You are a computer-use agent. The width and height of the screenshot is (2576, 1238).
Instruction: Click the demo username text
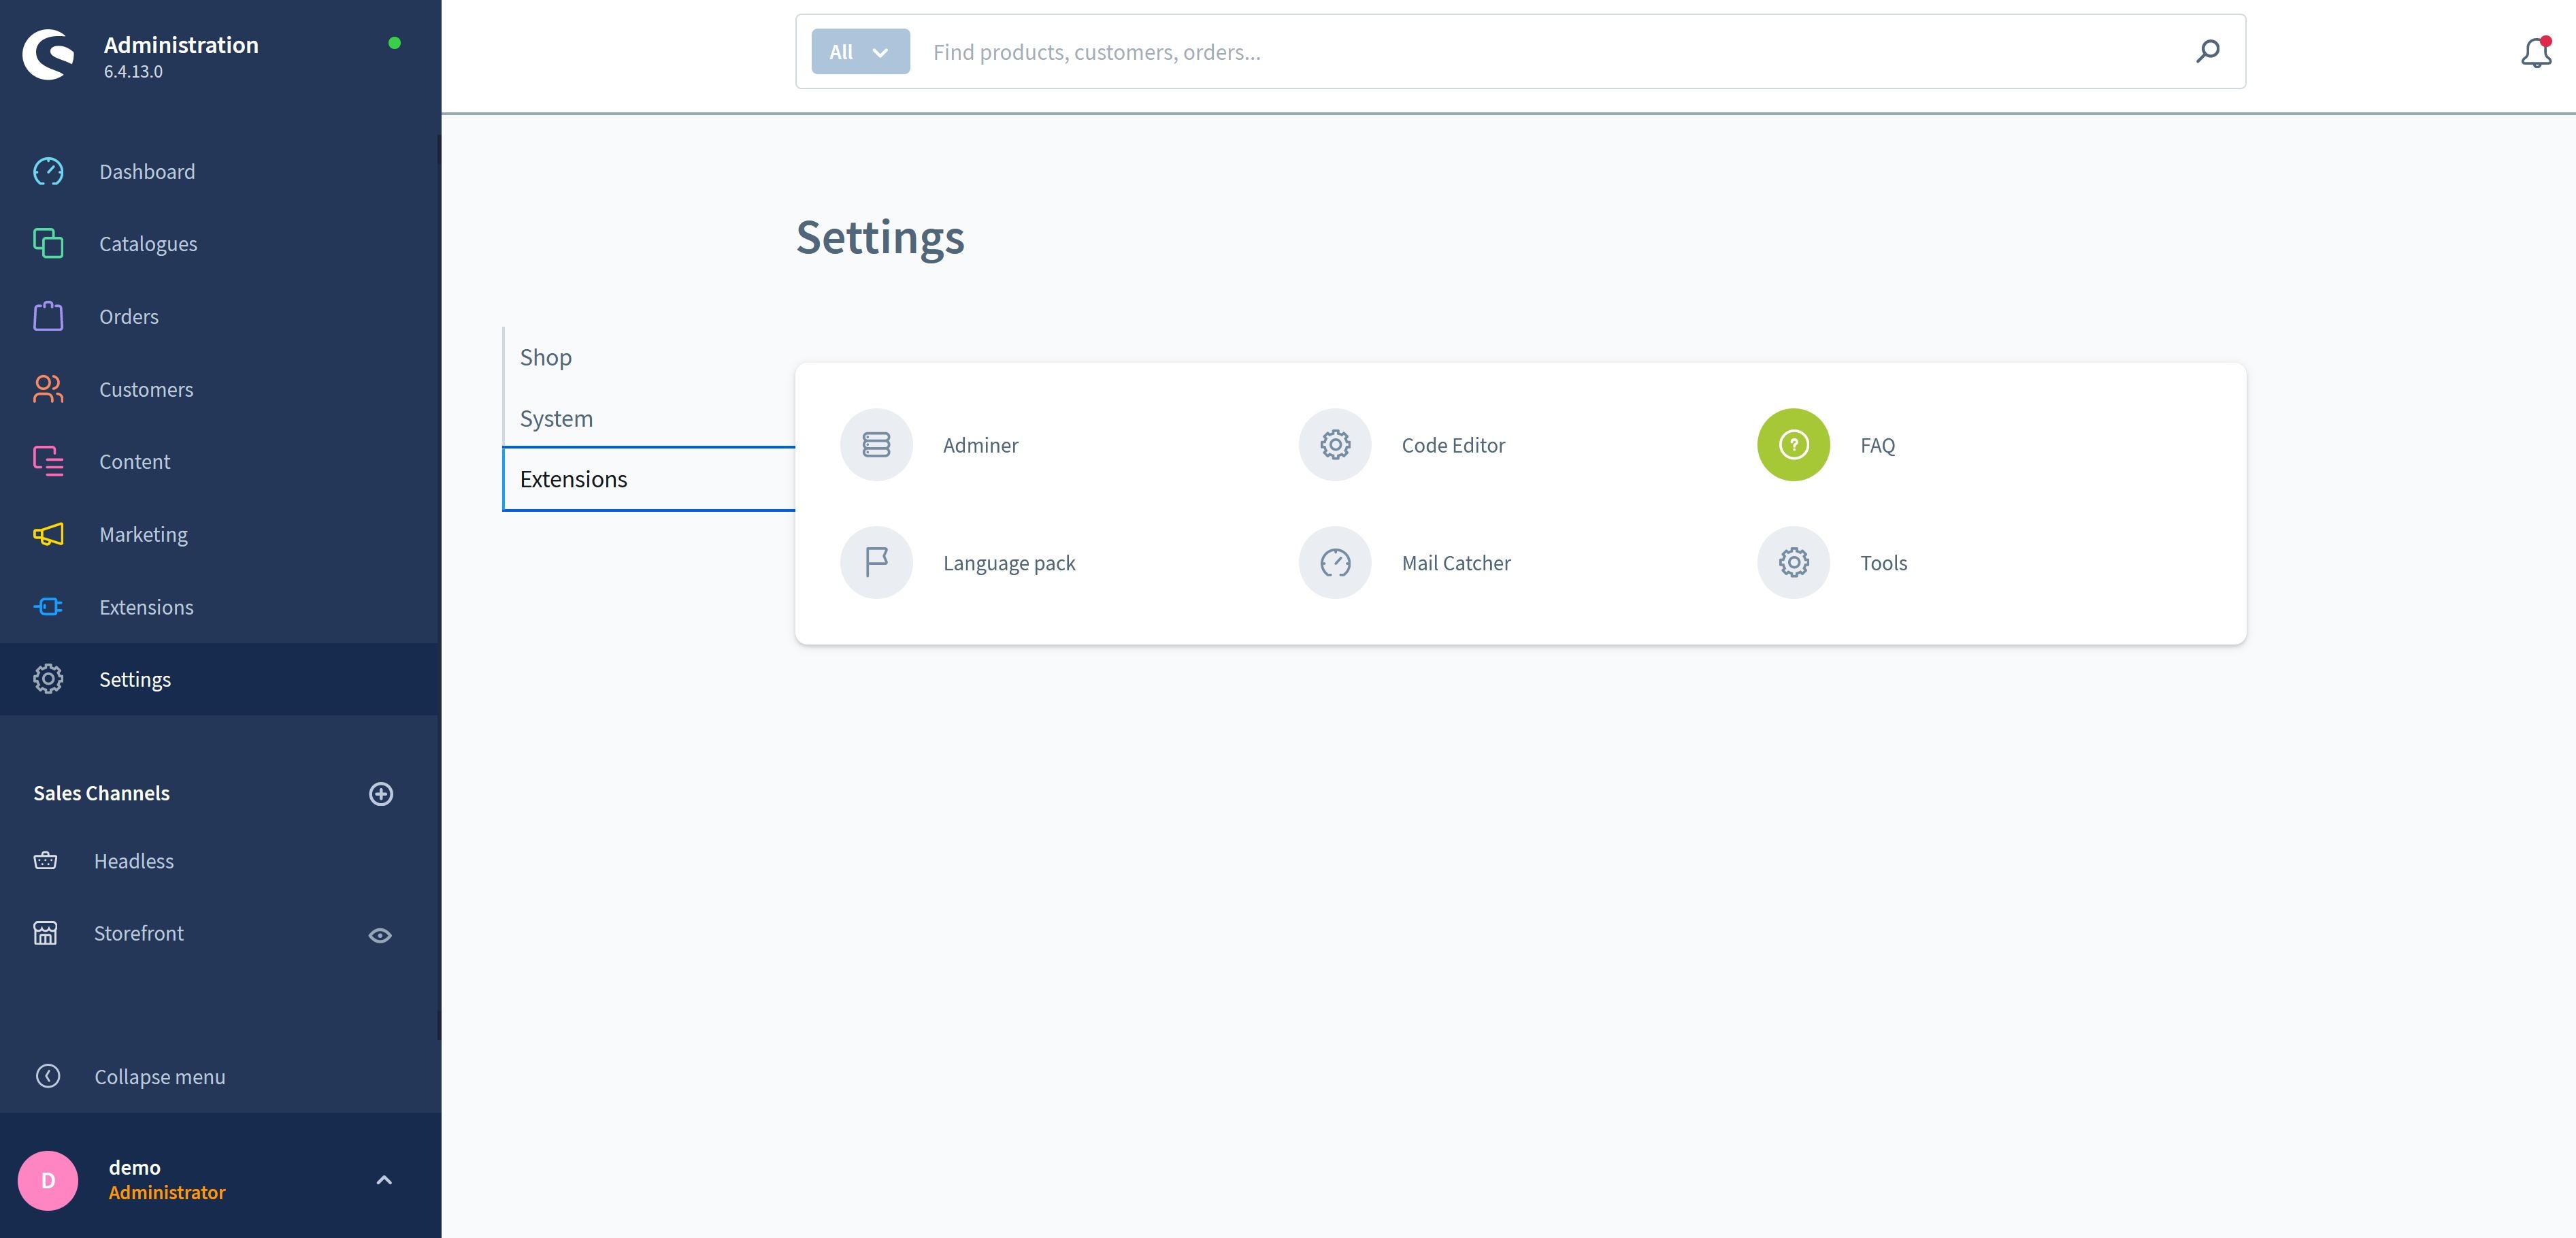(x=135, y=1168)
